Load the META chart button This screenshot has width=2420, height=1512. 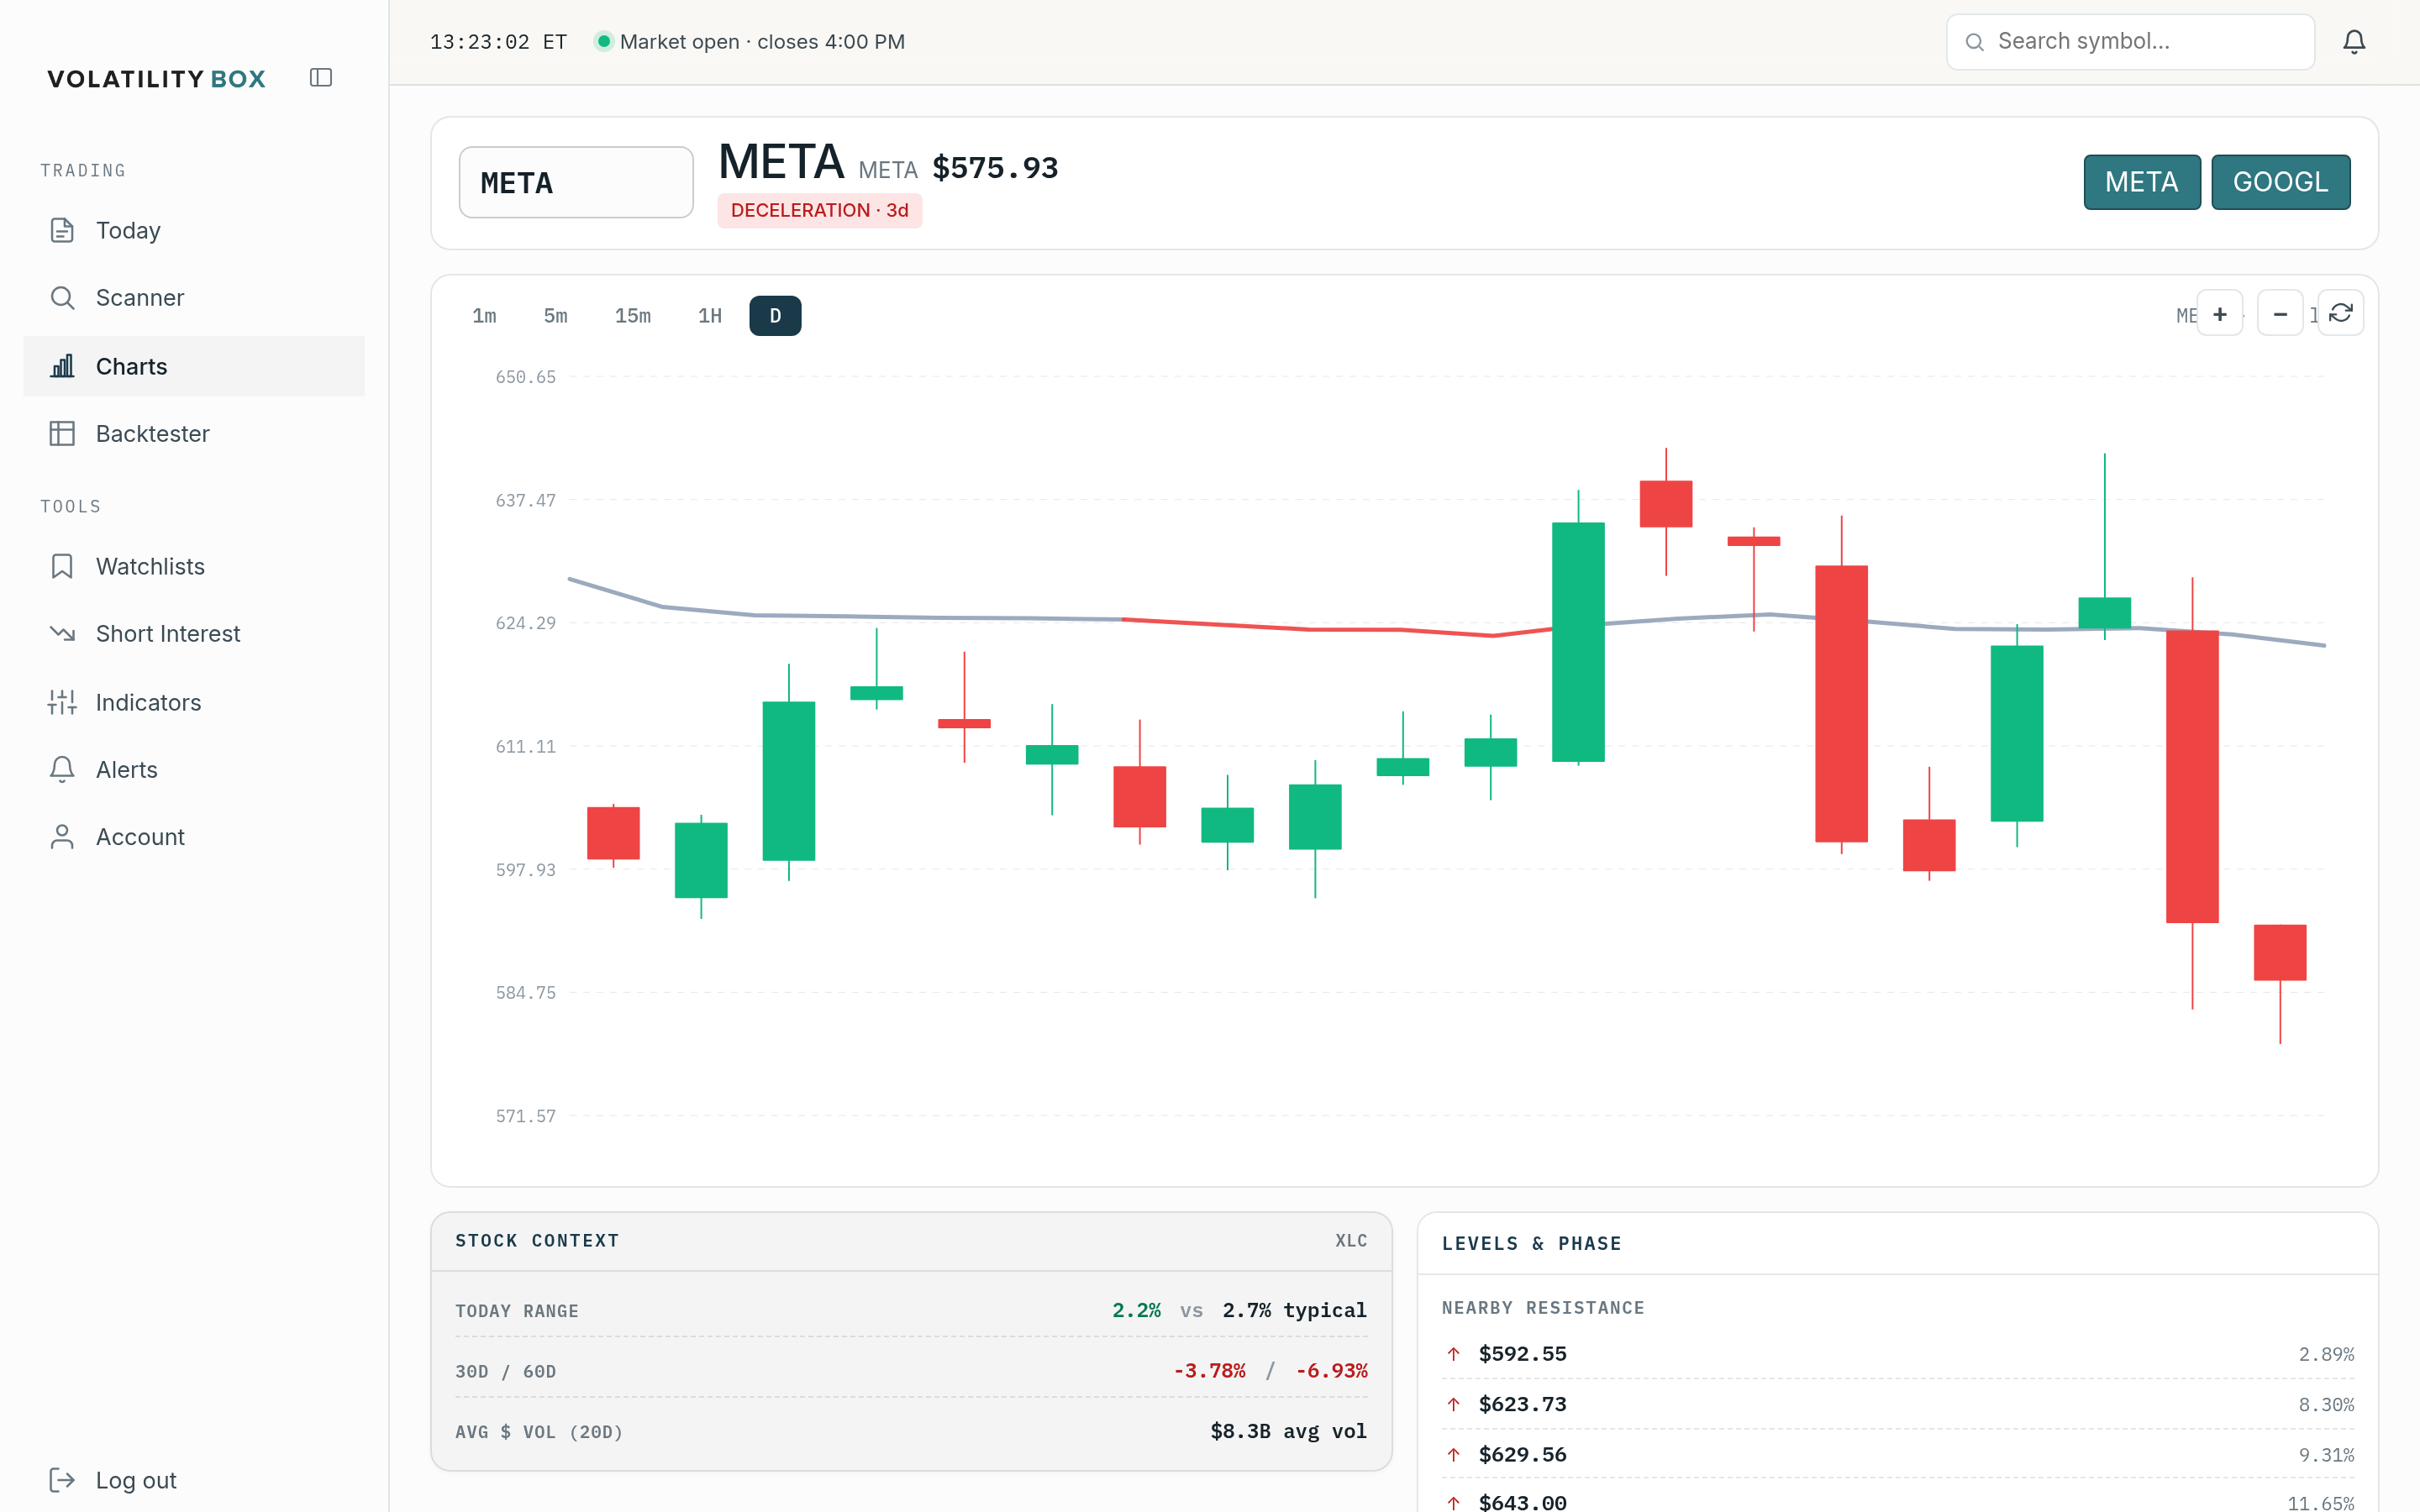tap(2142, 182)
